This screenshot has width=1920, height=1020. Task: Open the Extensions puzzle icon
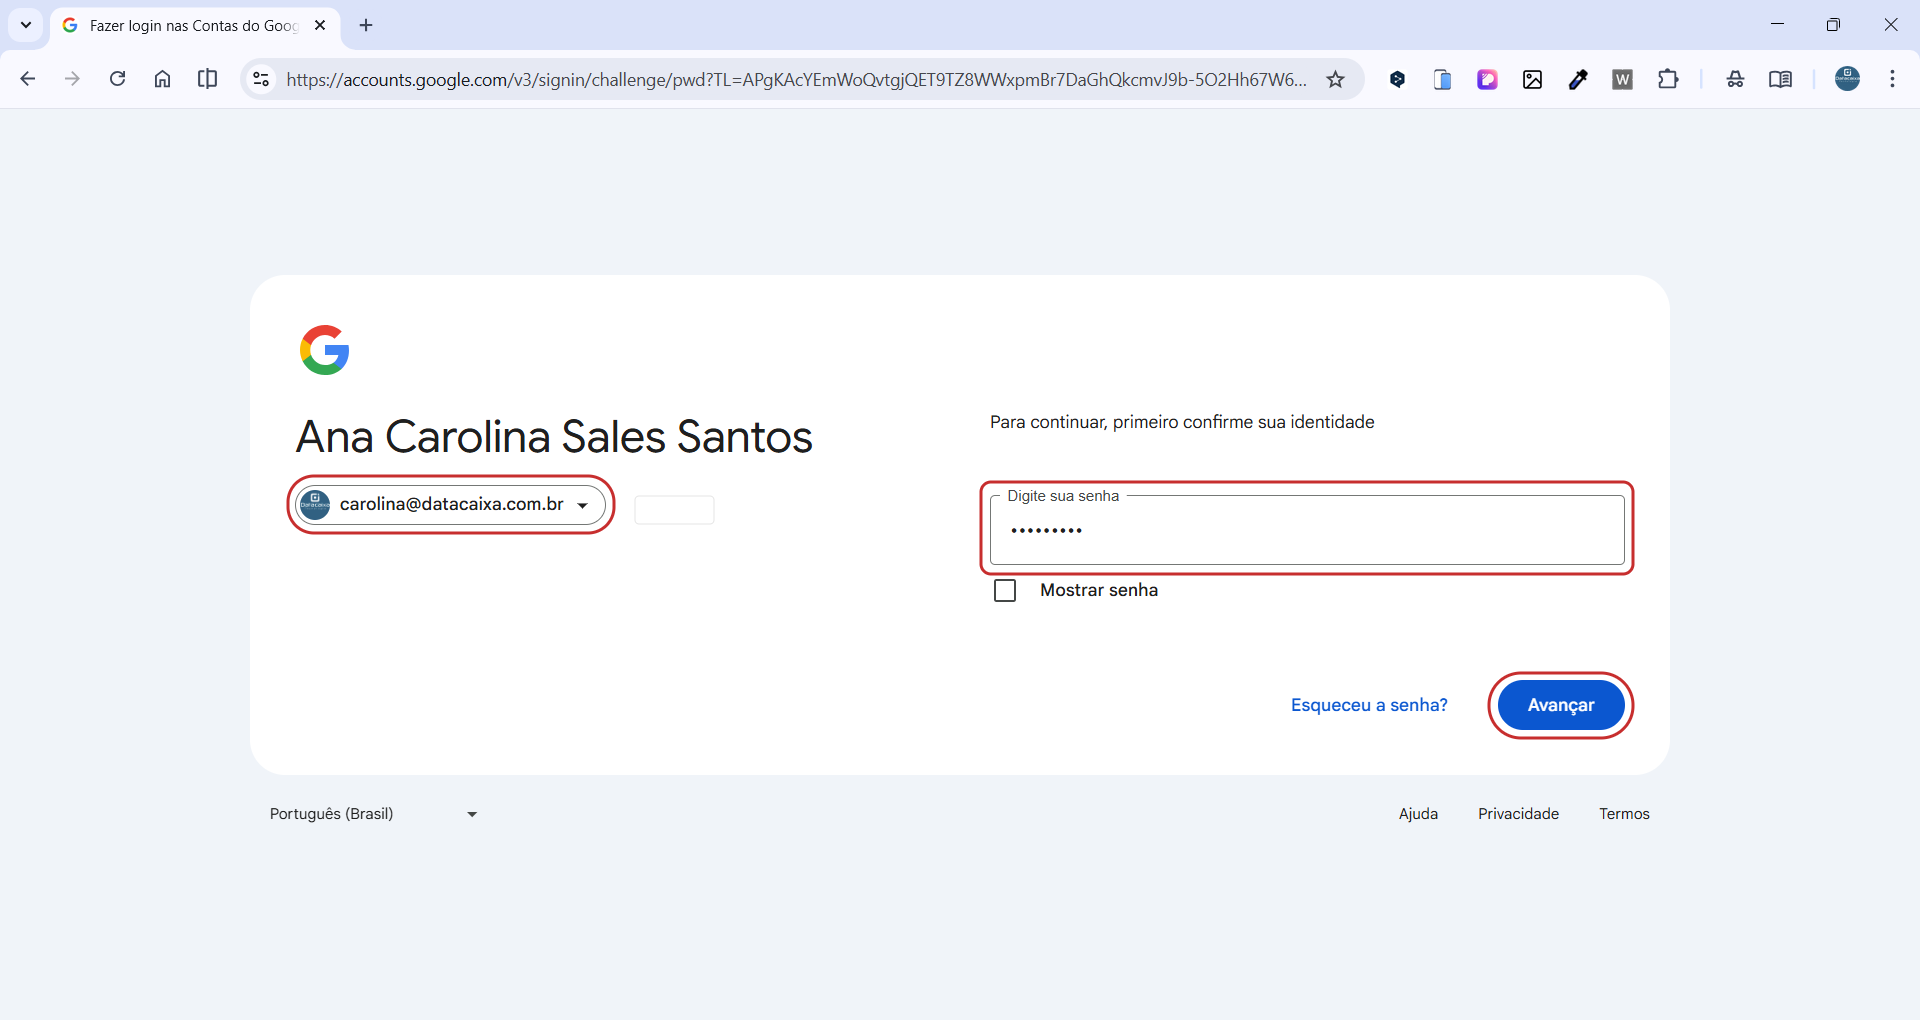pyautogui.click(x=1667, y=79)
